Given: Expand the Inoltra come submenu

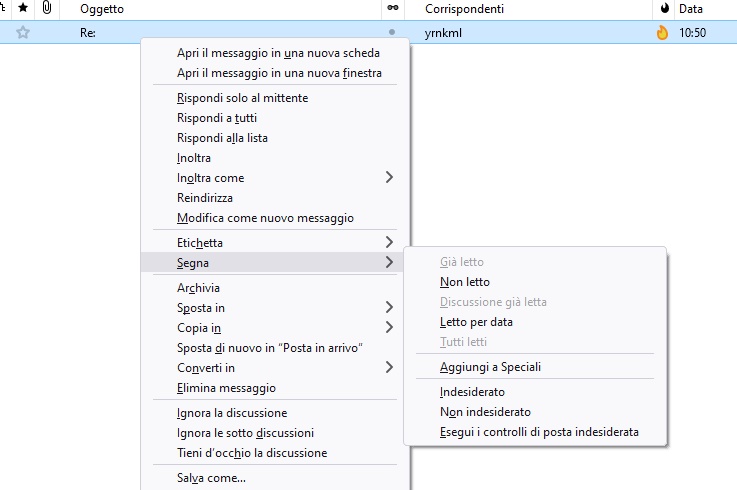Looking at the screenshot, I should coord(275,178).
